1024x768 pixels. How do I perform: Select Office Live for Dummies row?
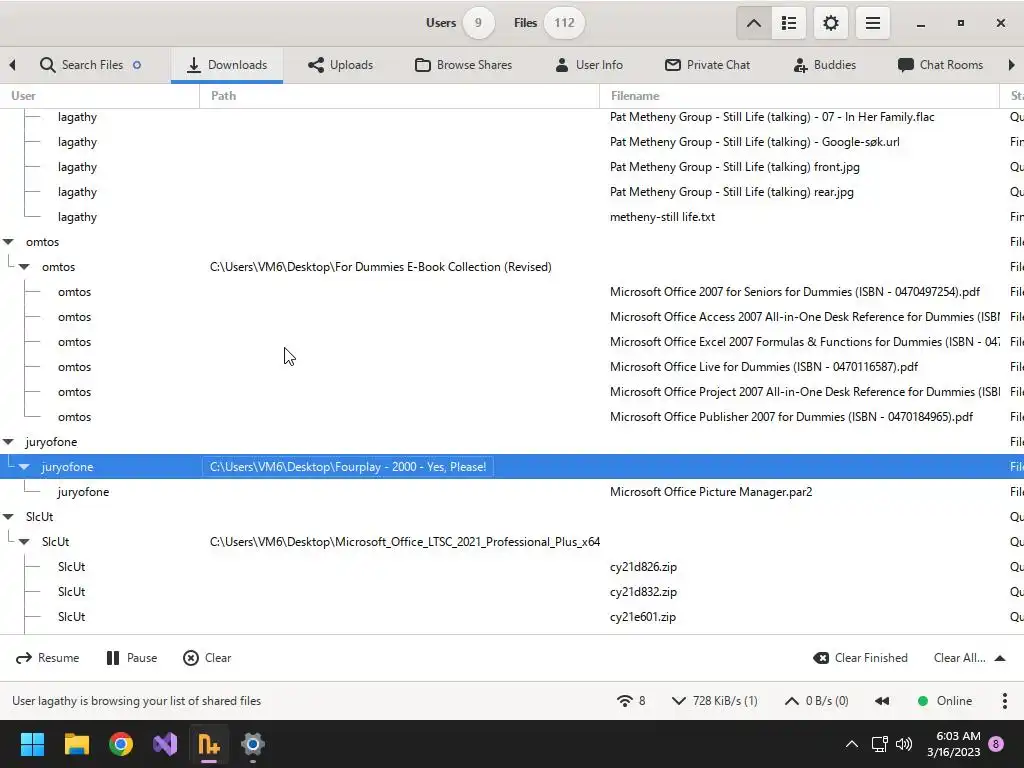click(x=512, y=366)
